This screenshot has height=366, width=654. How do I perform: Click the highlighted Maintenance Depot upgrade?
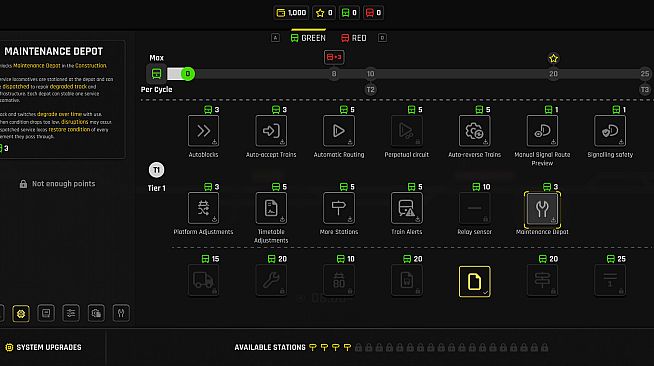(x=542, y=209)
